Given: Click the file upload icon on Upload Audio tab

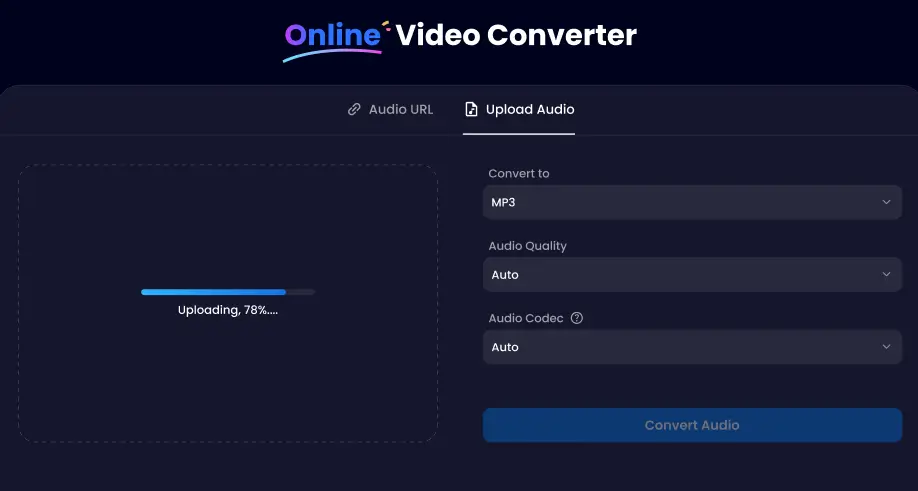Looking at the screenshot, I should coord(471,110).
